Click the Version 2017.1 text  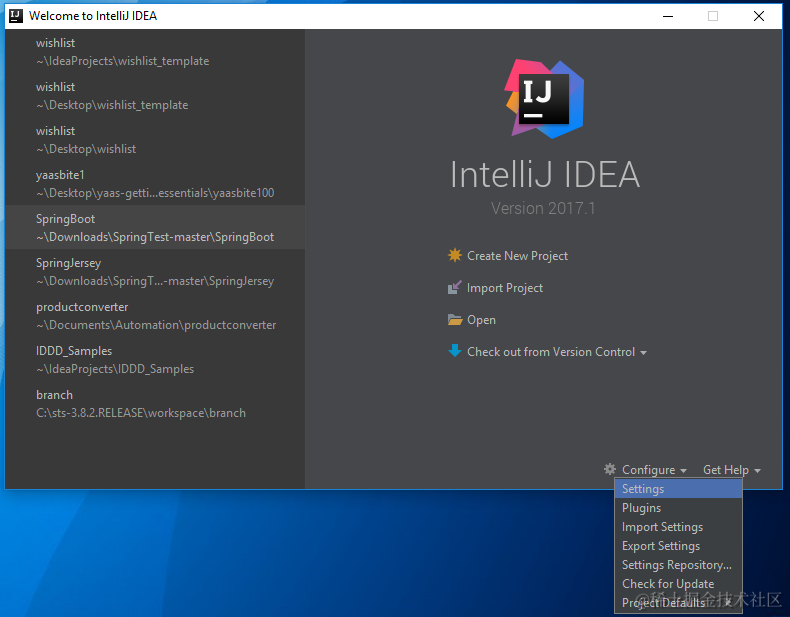click(543, 208)
